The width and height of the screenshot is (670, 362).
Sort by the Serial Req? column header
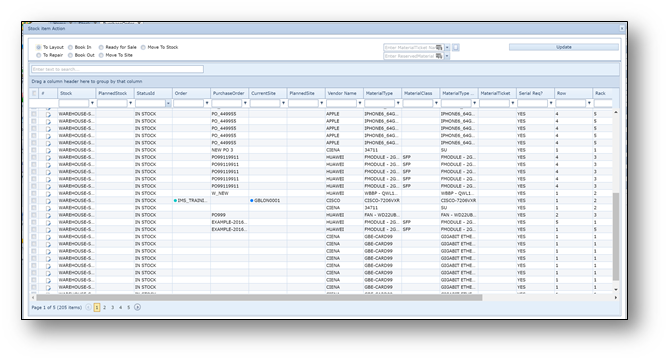click(535, 93)
